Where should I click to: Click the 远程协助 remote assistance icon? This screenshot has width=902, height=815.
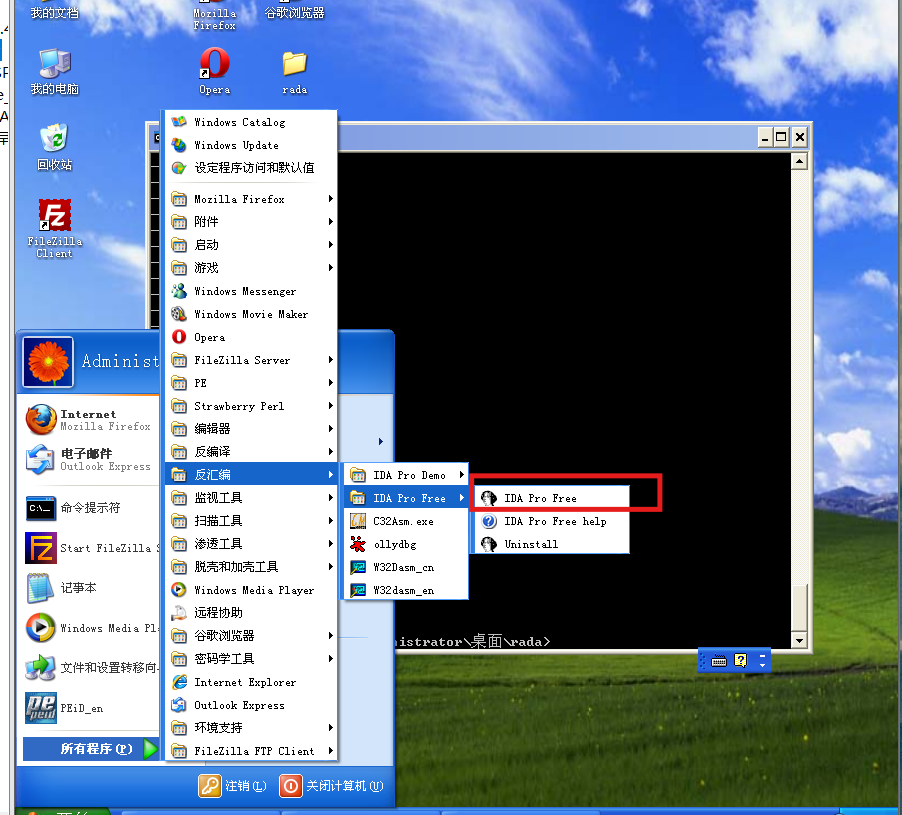click(179, 613)
